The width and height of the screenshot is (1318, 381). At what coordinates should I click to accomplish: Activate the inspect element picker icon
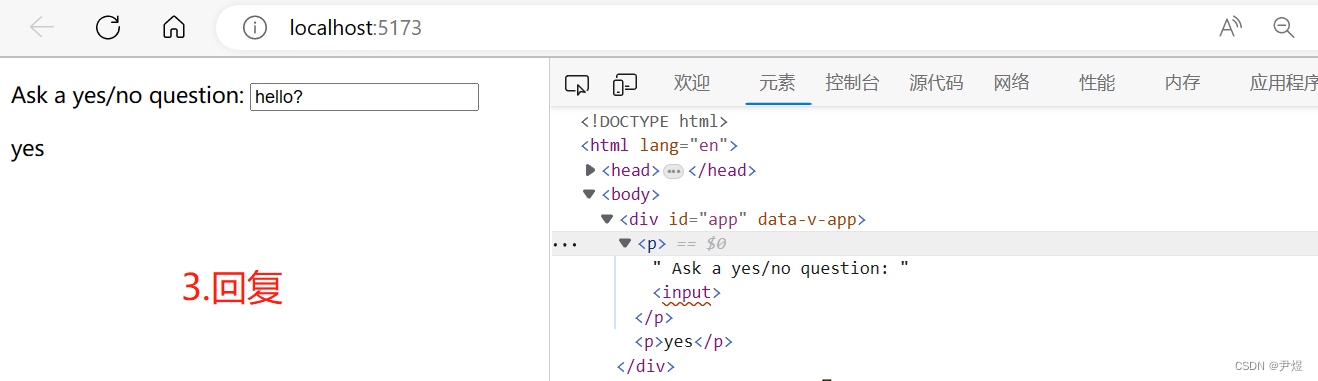(x=577, y=84)
